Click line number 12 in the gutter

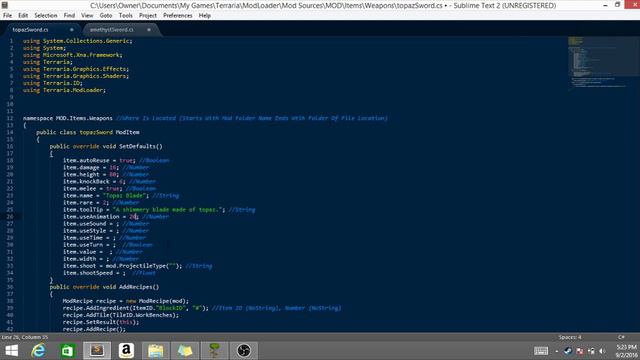[10, 118]
